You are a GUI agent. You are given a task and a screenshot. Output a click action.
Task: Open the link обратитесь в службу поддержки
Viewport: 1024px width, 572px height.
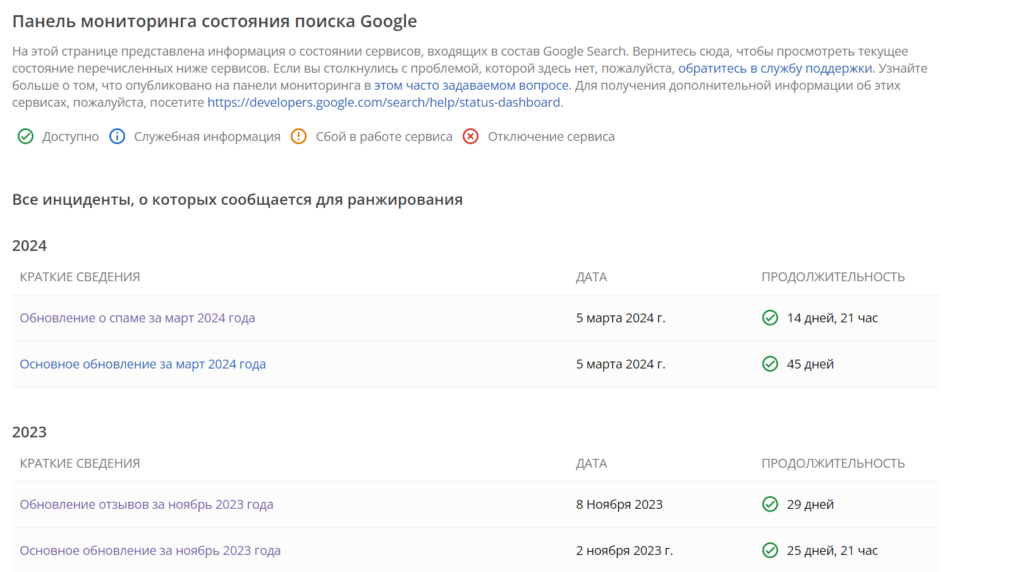tap(775, 69)
